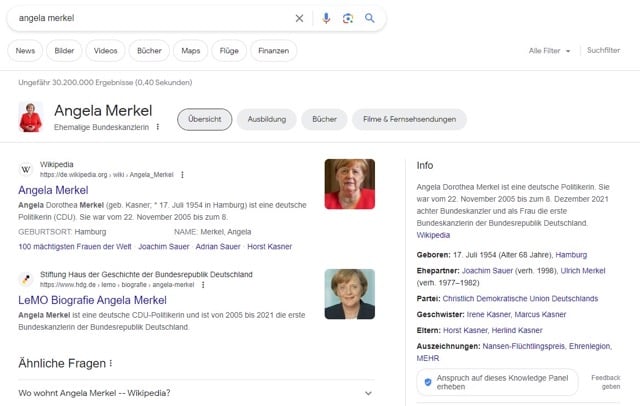This screenshot has width=640, height=406.
Task: Click the Ungefähr 30.200.000 Ergebnisse text
Action: (x=105, y=82)
